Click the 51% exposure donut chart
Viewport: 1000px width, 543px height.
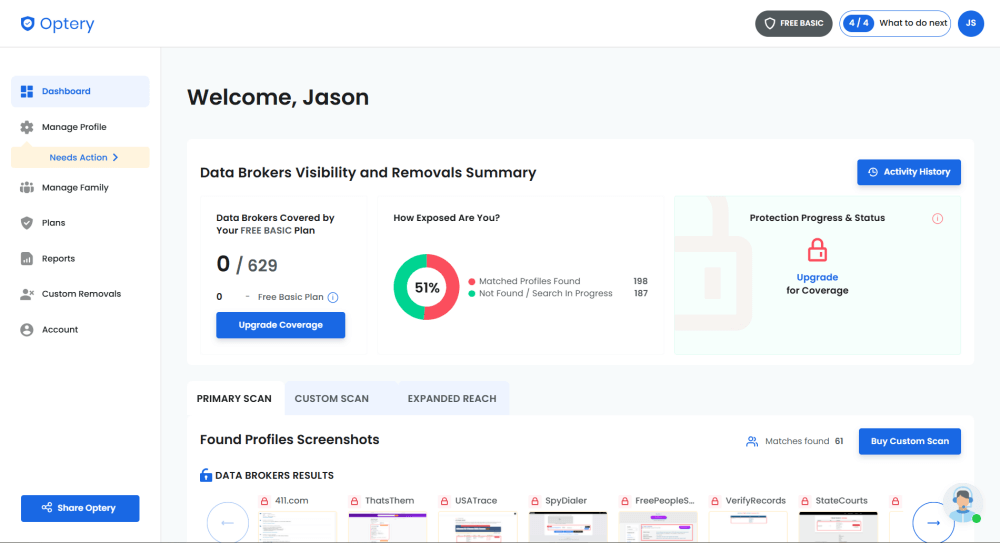(x=427, y=287)
